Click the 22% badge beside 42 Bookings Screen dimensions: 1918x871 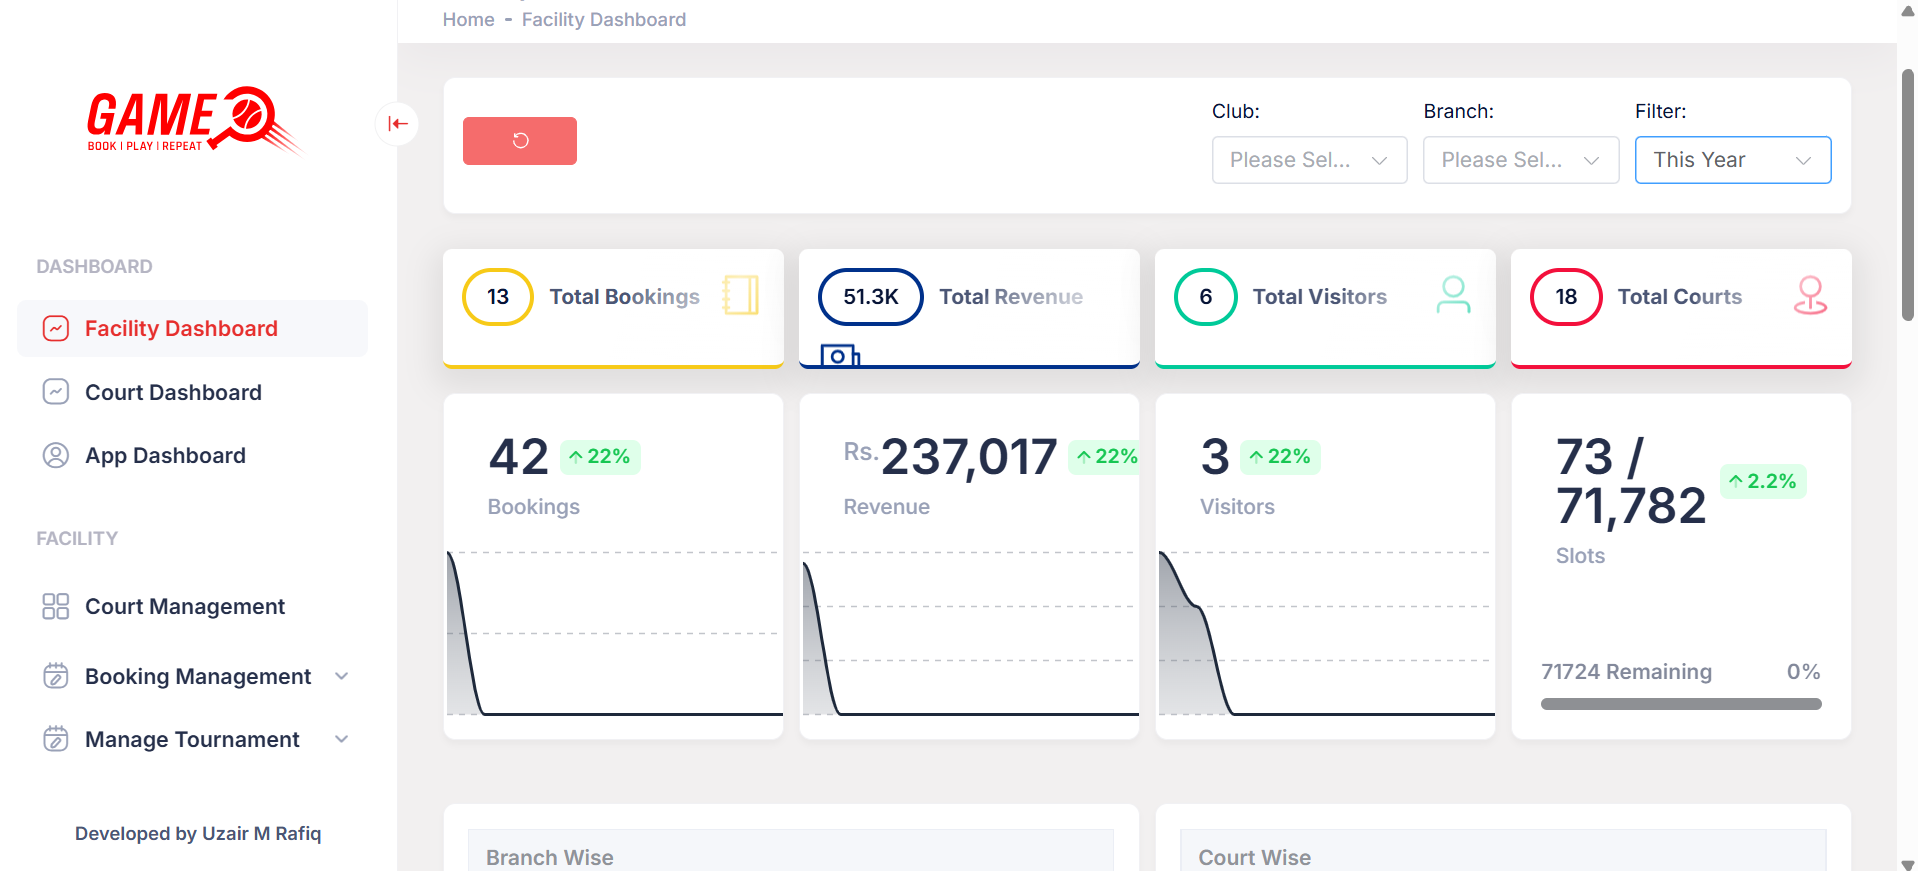click(600, 457)
